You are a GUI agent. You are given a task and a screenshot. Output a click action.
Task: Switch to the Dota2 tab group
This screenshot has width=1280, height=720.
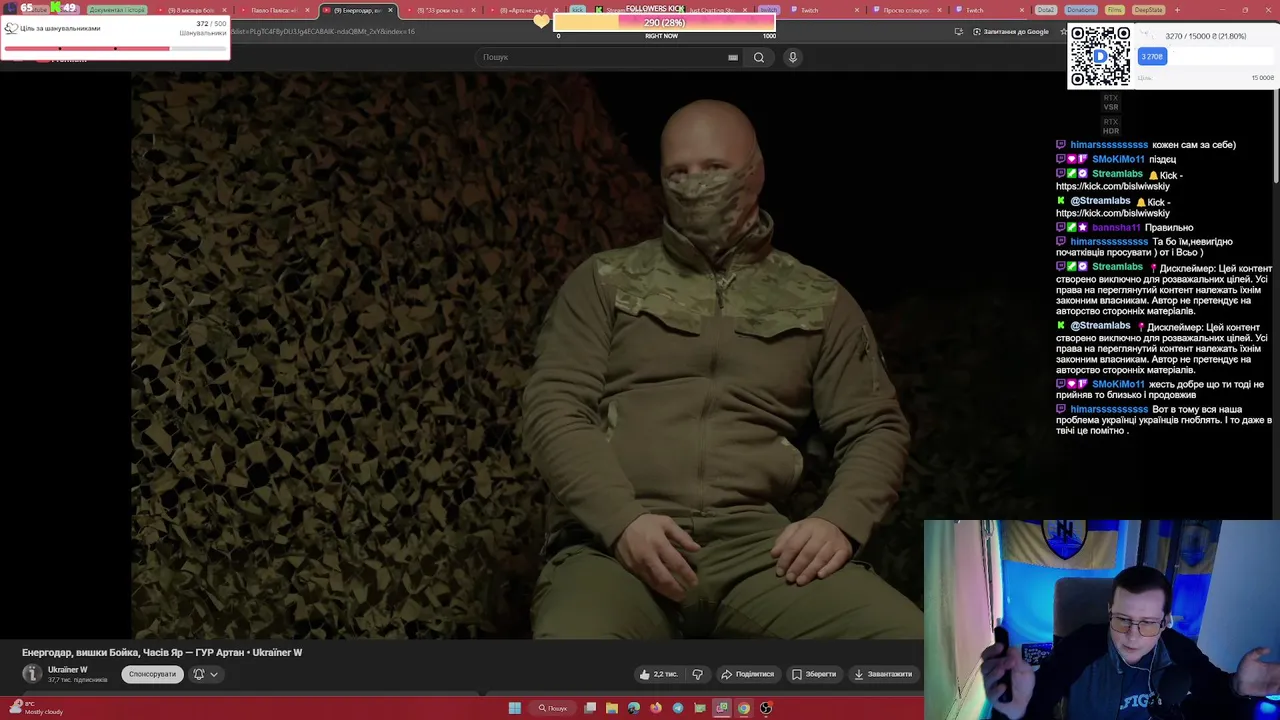pos(1045,10)
